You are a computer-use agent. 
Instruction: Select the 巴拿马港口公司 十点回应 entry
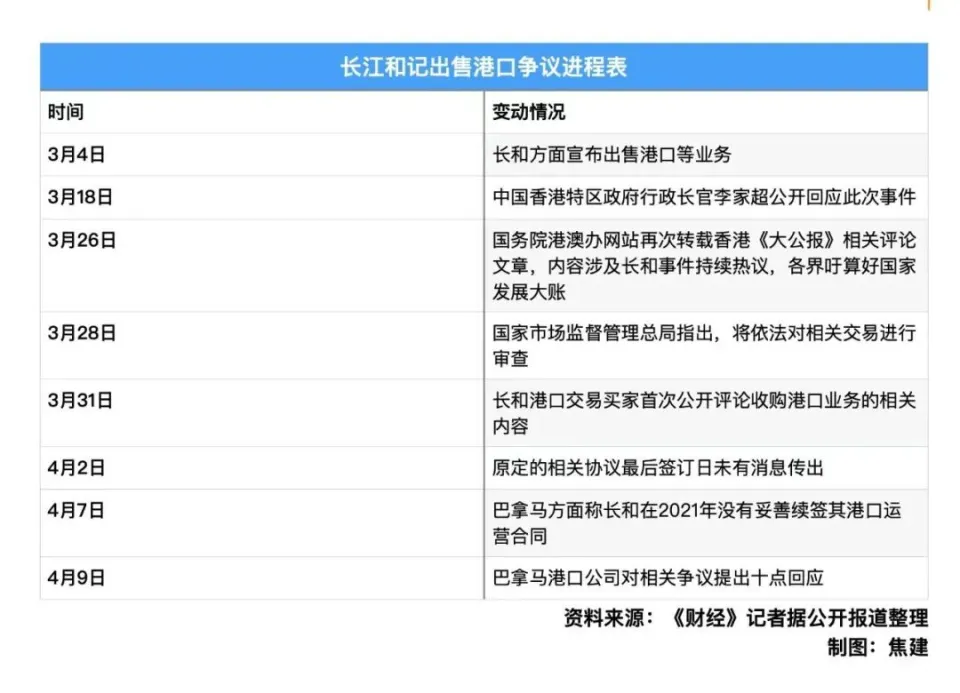tap(658, 578)
